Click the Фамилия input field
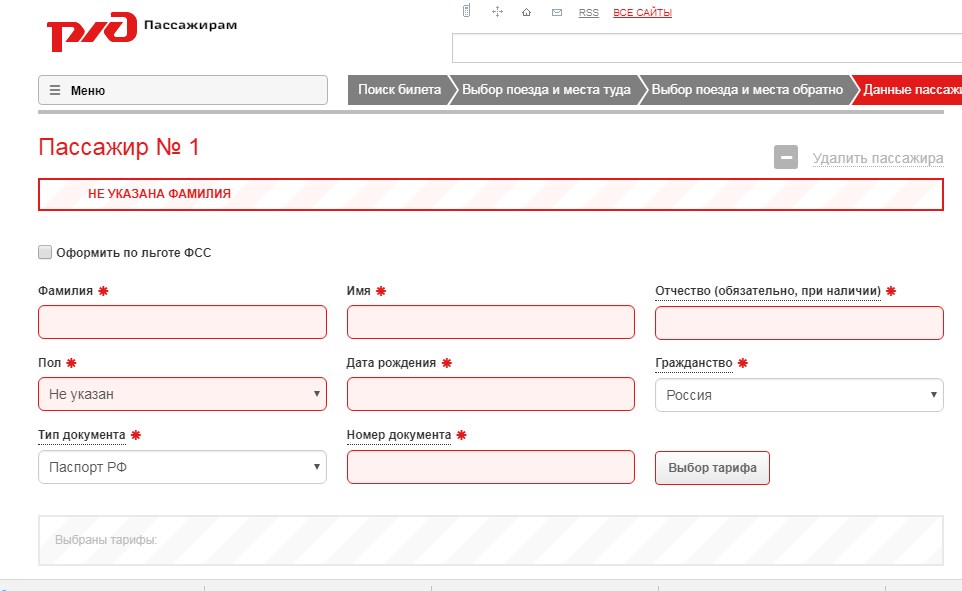This screenshot has width=962, height=591. click(182, 322)
